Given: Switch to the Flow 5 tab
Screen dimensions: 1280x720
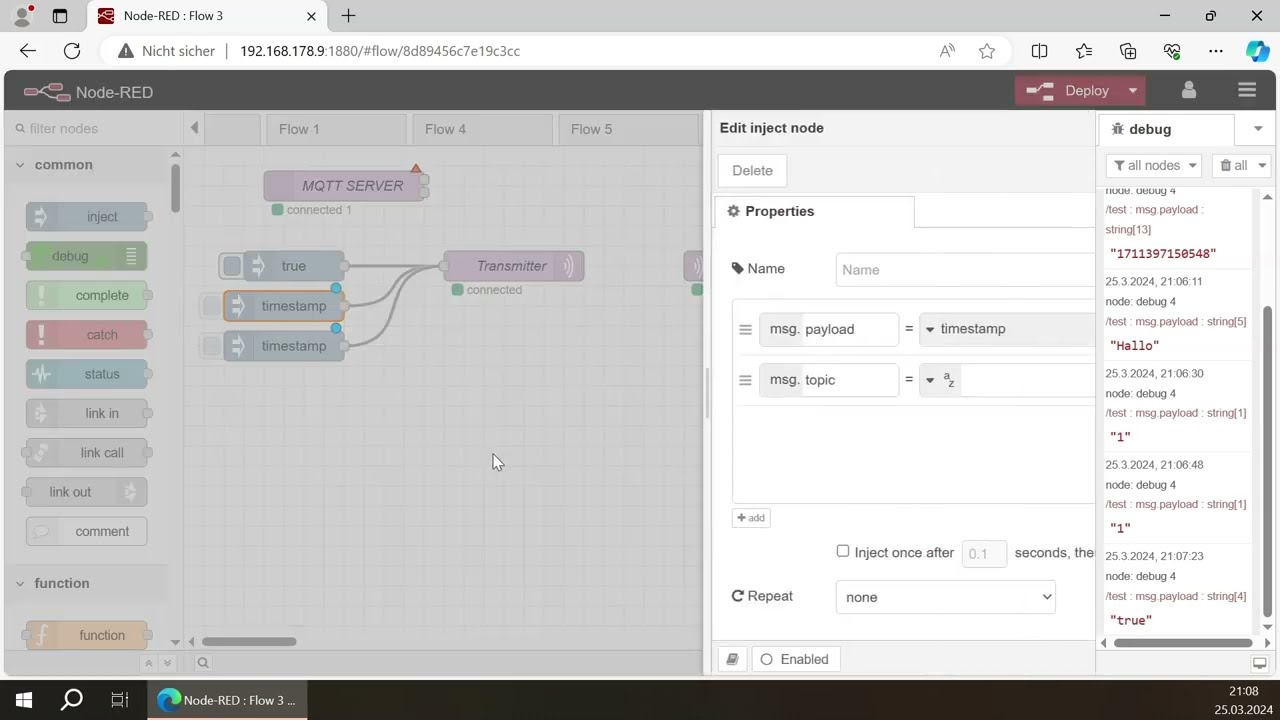Looking at the screenshot, I should [x=626, y=129].
